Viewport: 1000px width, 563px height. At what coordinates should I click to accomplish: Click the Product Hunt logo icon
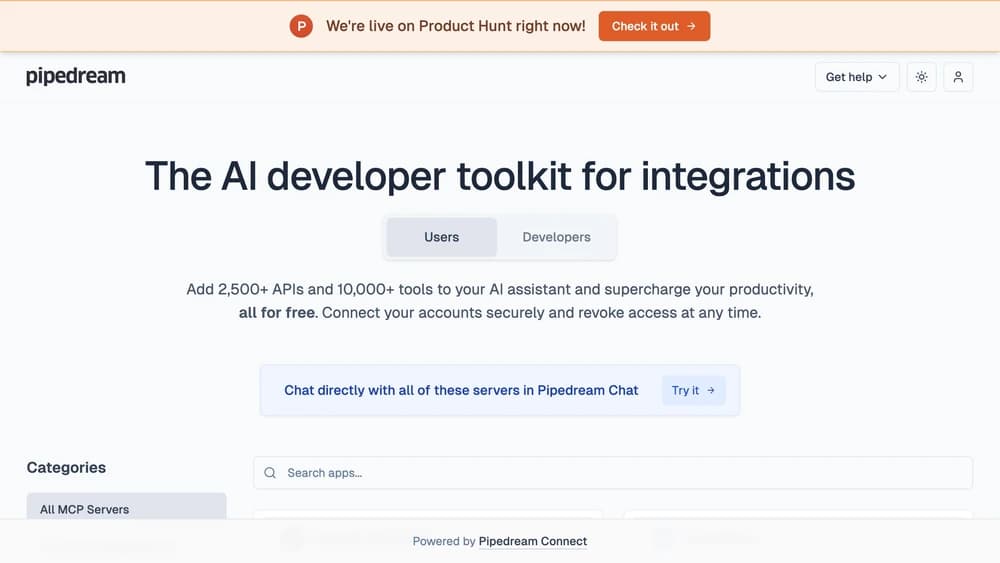tap(301, 26)
